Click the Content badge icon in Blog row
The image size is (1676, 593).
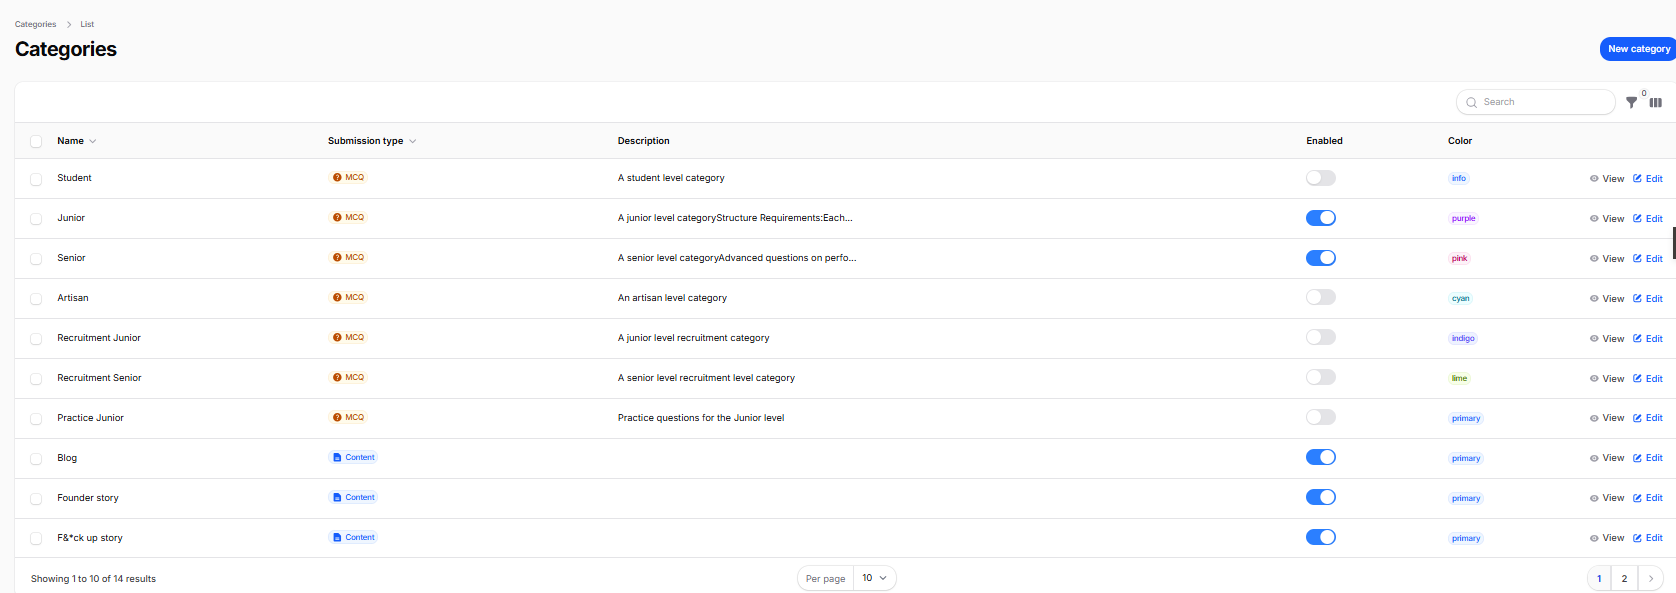click(337, 457)
